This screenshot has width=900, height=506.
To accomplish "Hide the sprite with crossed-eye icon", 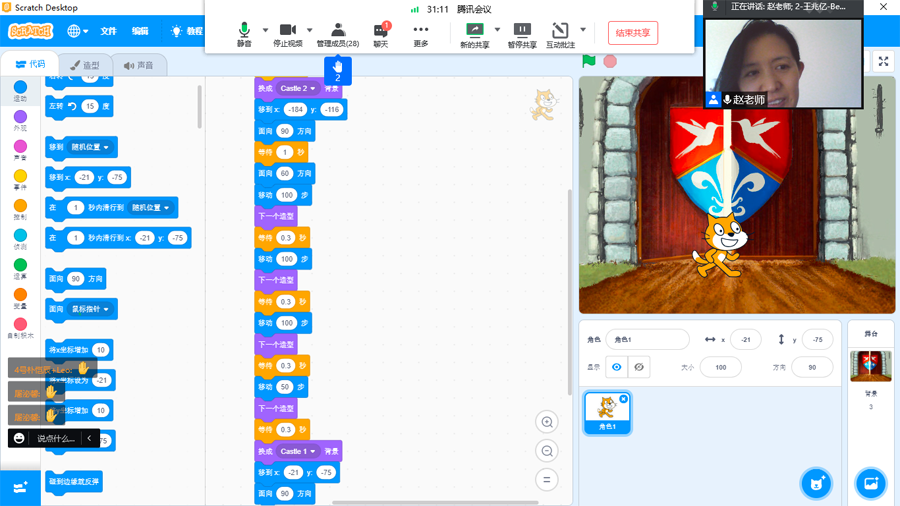I will coord(639,367).
